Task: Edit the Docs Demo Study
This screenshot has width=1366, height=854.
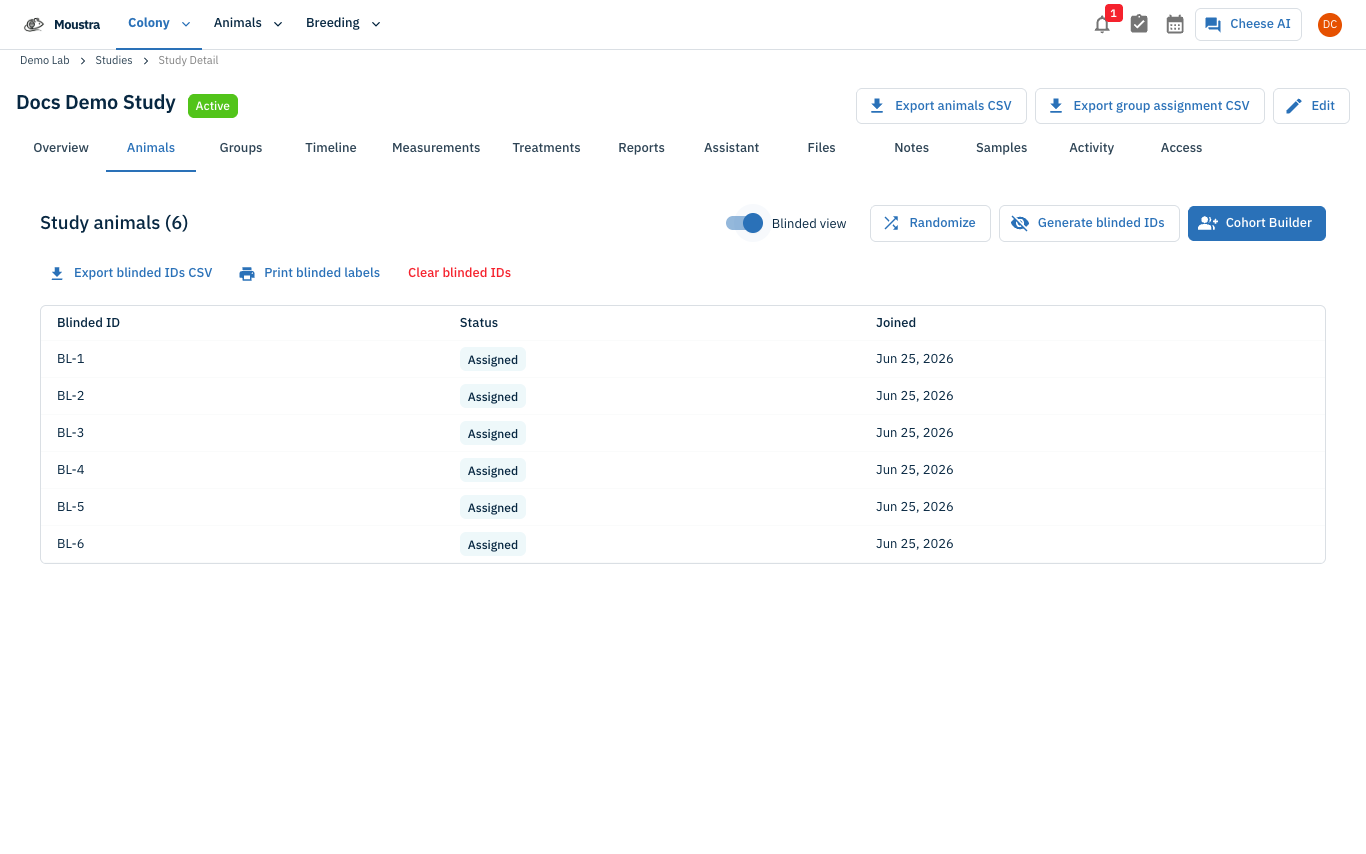Action: (1311, 106)
